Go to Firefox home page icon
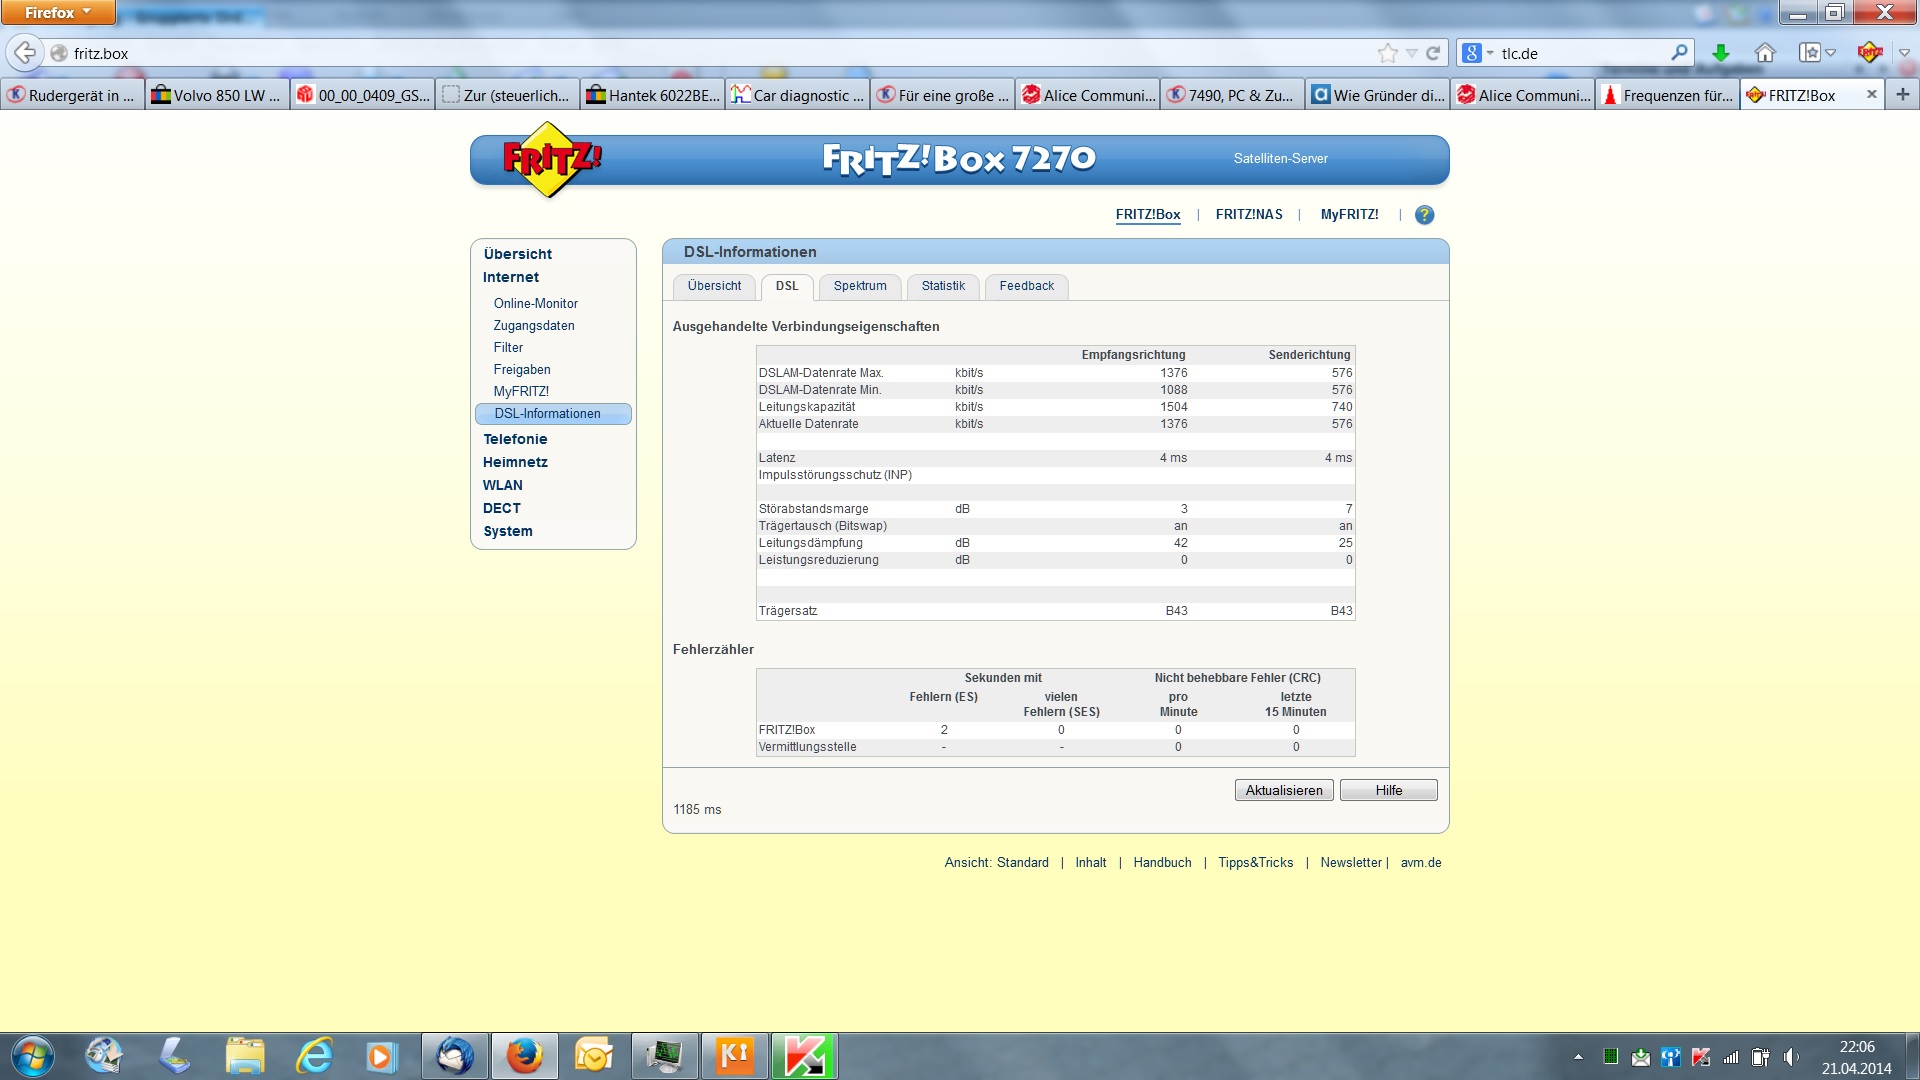 [x=1765, y=53]
